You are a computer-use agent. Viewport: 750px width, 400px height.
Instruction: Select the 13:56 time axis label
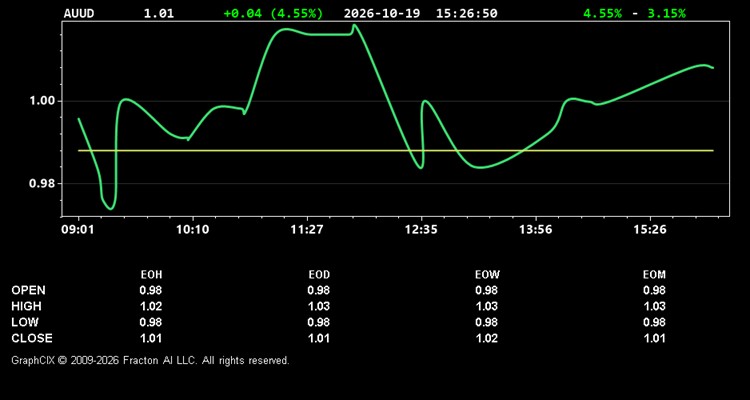coord(536,230)
